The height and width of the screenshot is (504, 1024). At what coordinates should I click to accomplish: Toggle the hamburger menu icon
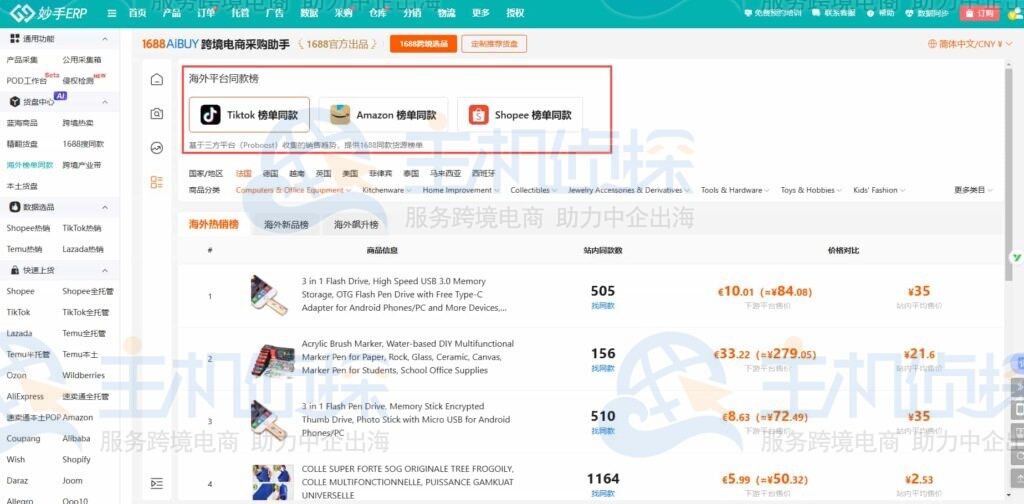tap(112, 13)
